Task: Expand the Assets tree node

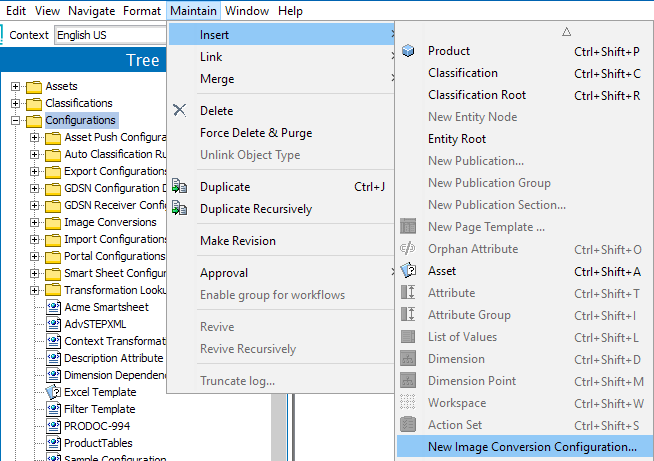Action: 16,87
